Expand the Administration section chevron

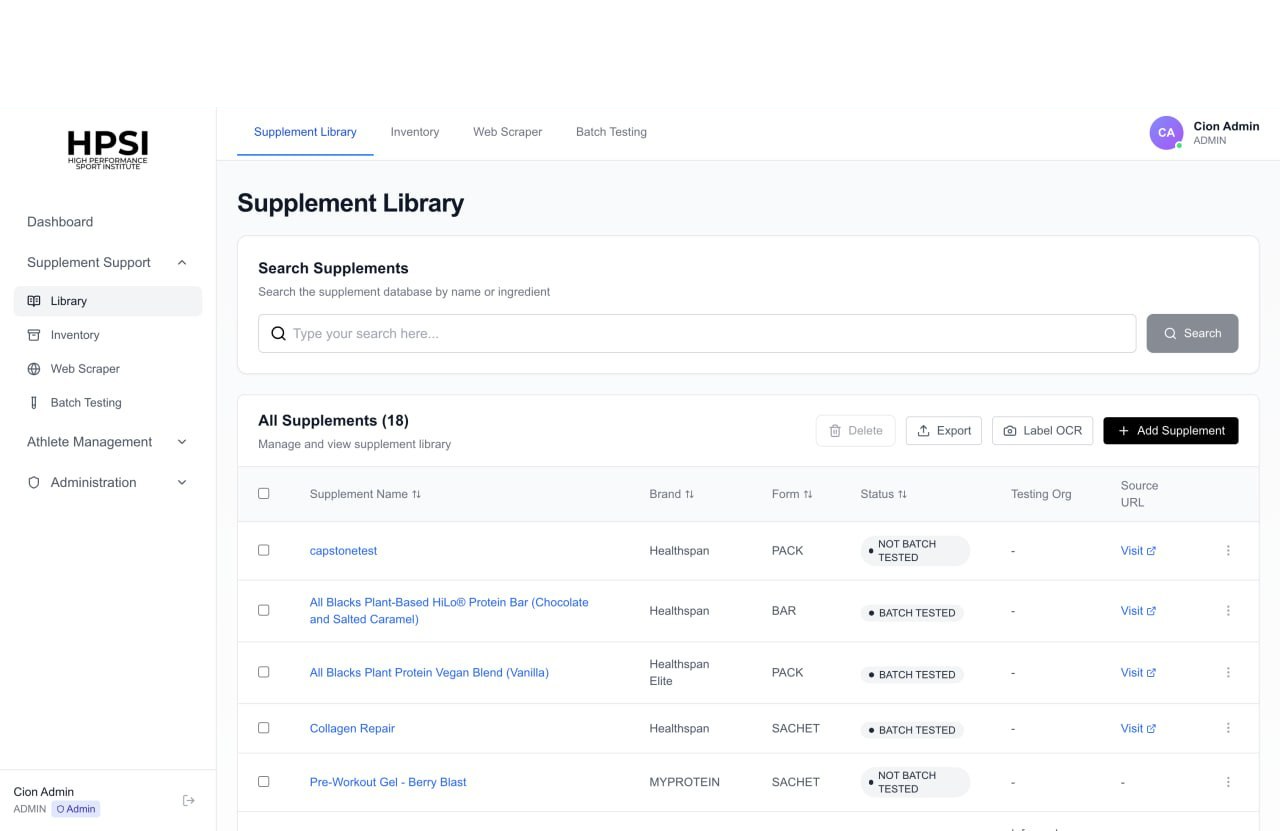tap(182, 482)
